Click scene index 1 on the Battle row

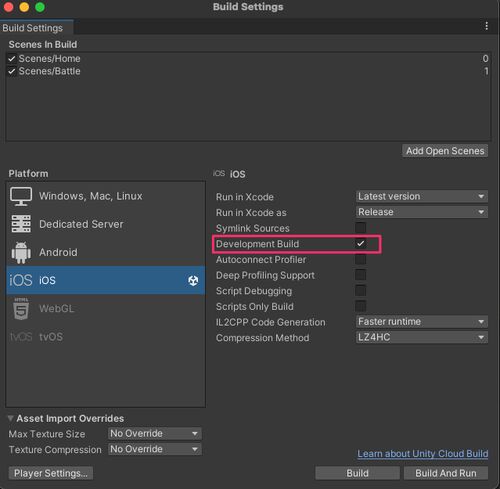tap(486, 71)
